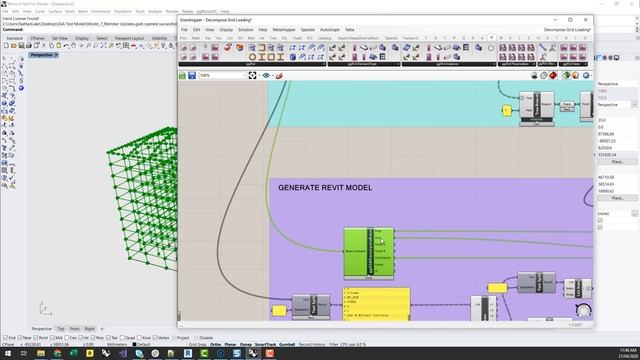Screen dimensions: 640x360
Task: Enable the Quad osnap checkbox
Action: coord(122,338)
